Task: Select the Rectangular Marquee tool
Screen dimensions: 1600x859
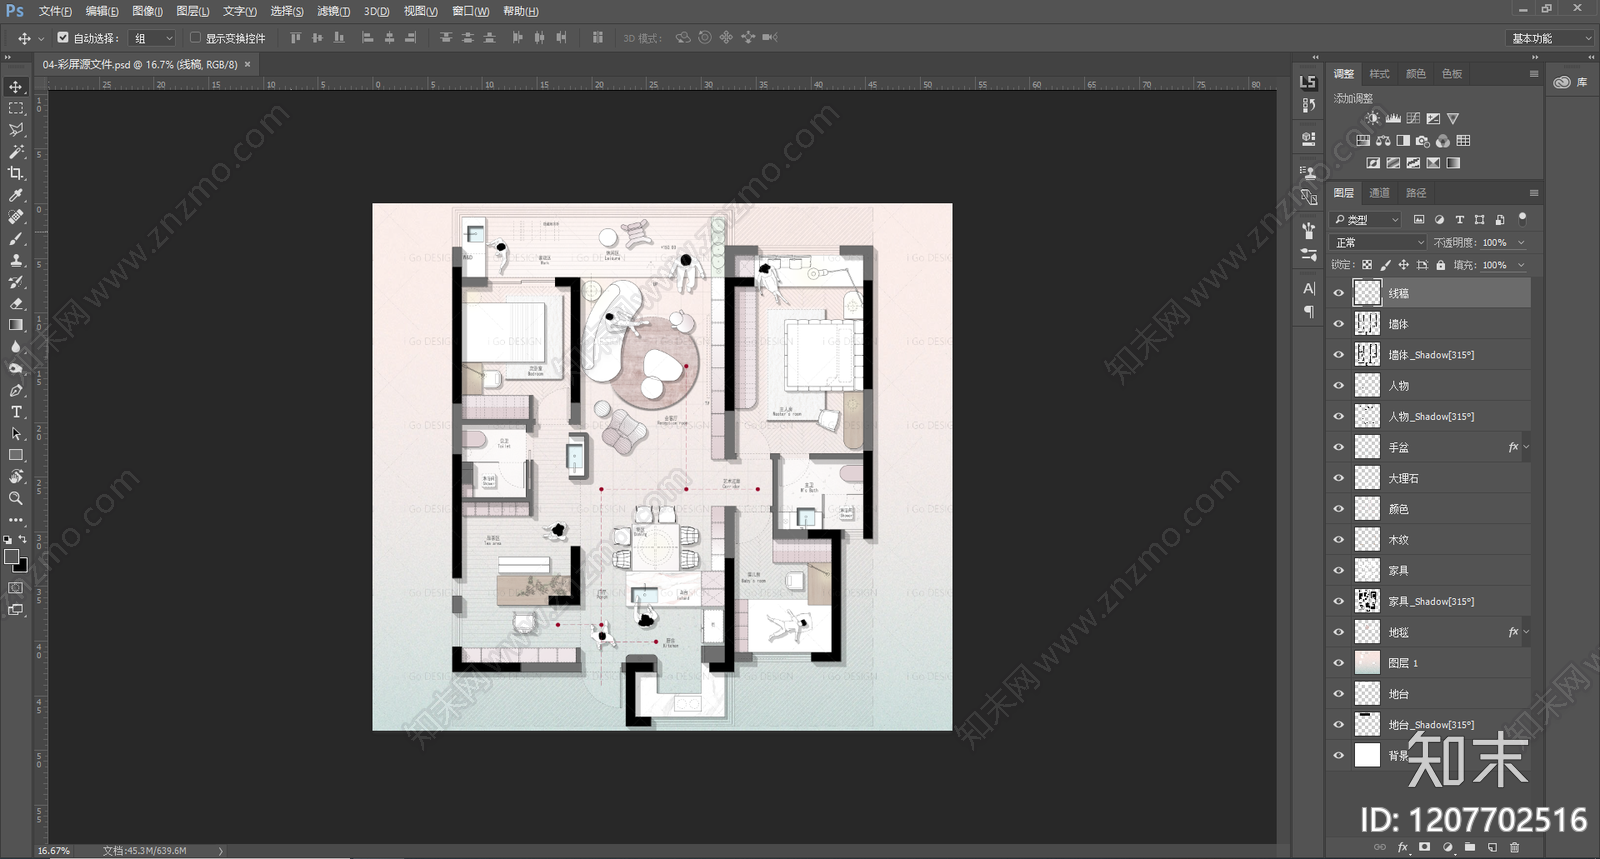Action: pos(16,108)
